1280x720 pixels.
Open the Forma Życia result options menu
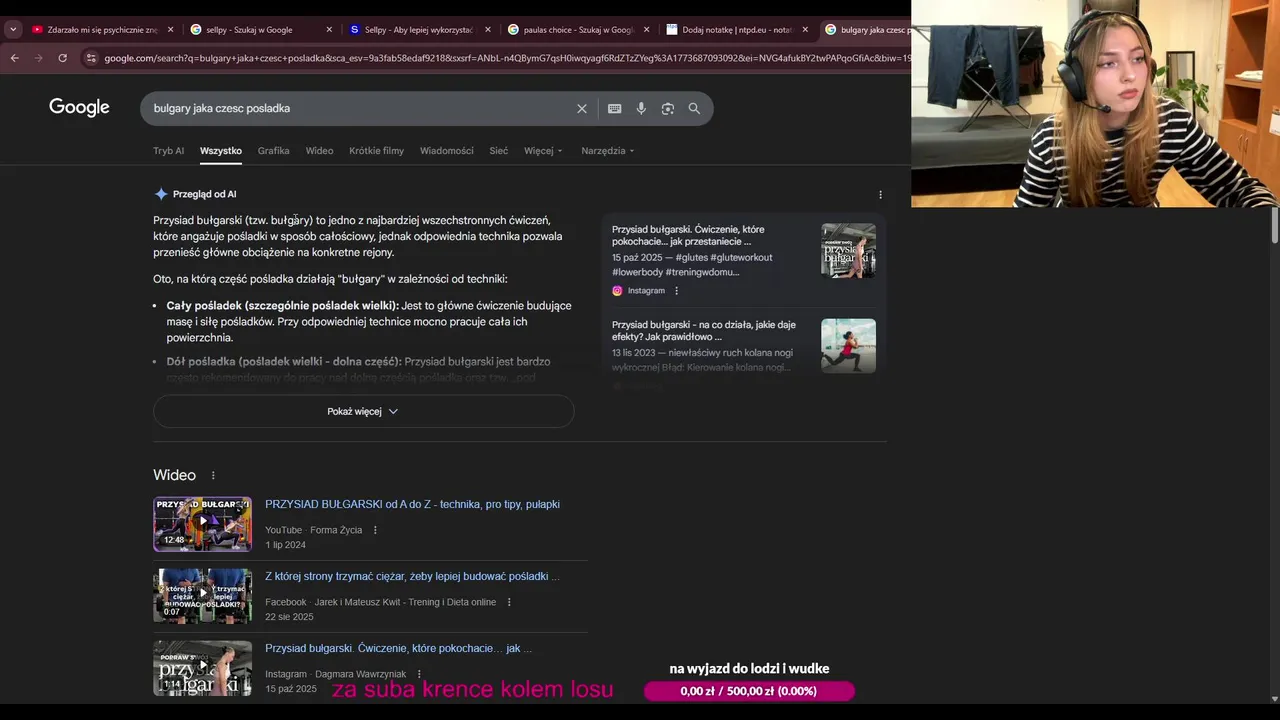[x=375, y=530]
